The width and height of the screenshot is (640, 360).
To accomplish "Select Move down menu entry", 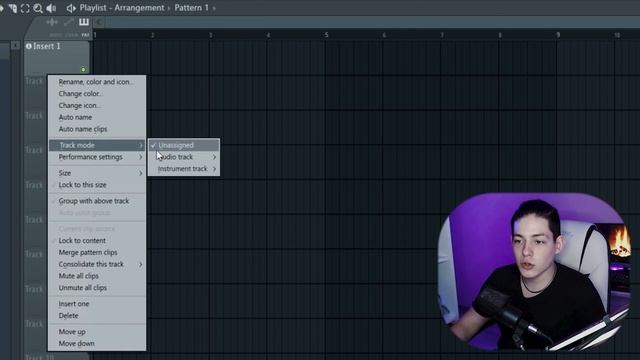I will click(96, 343).
